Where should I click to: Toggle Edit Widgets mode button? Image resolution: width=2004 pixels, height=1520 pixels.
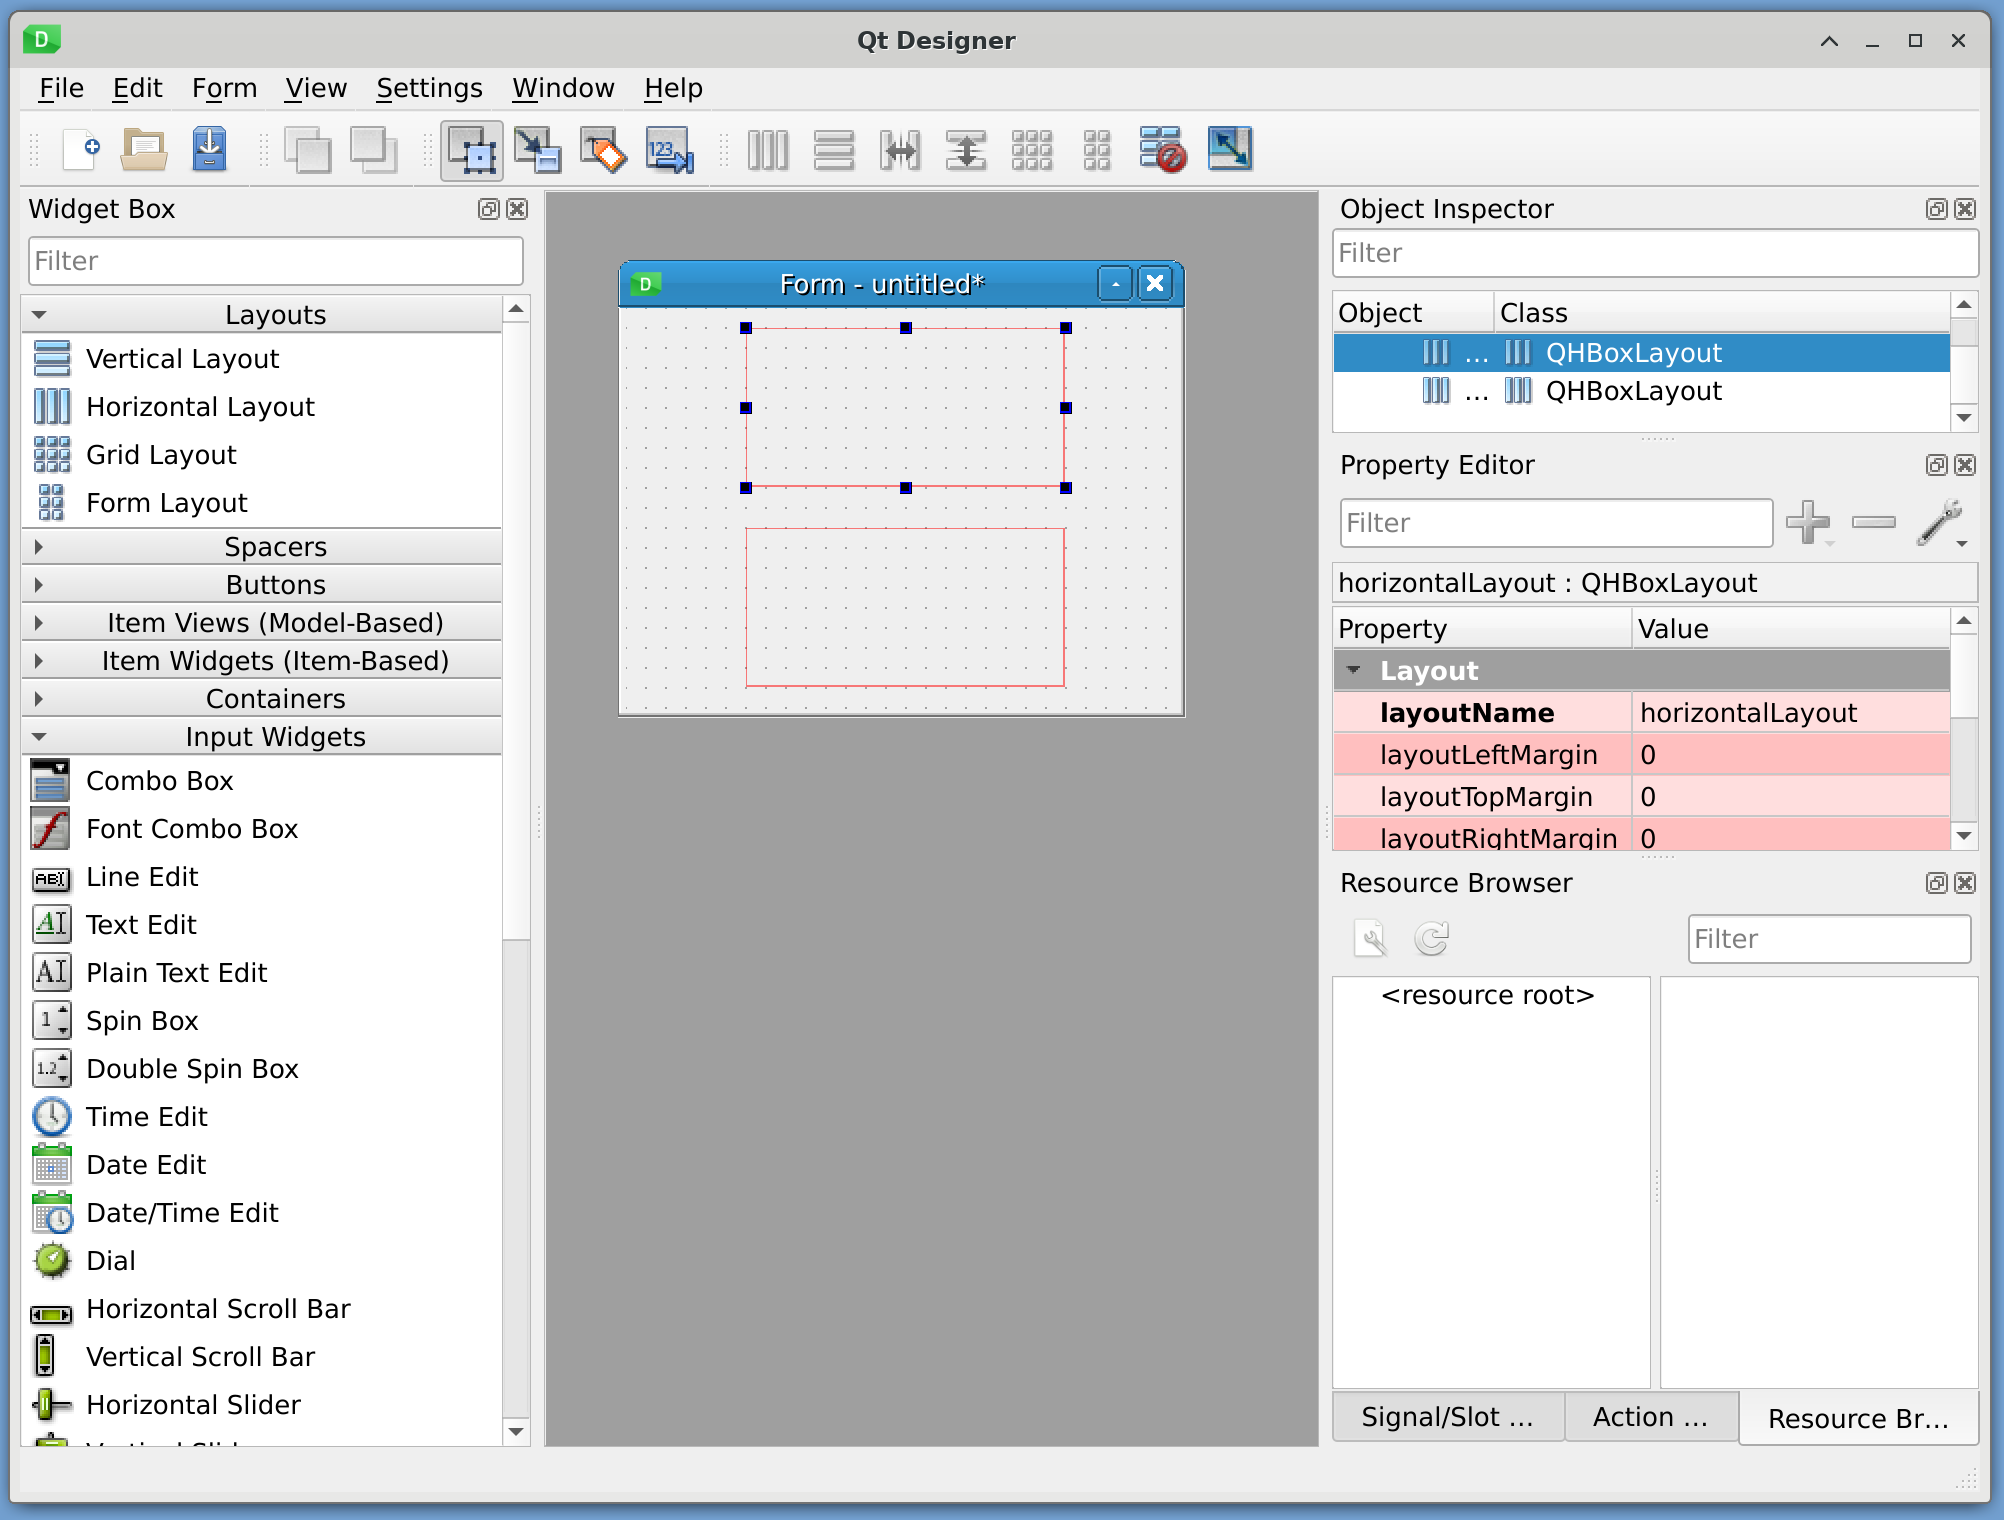pyautogui.click(x=471, y=150)
